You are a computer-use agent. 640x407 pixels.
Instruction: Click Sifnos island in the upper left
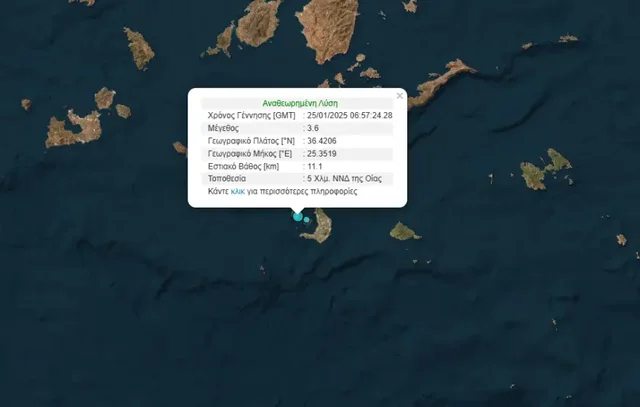click(139, 47)
